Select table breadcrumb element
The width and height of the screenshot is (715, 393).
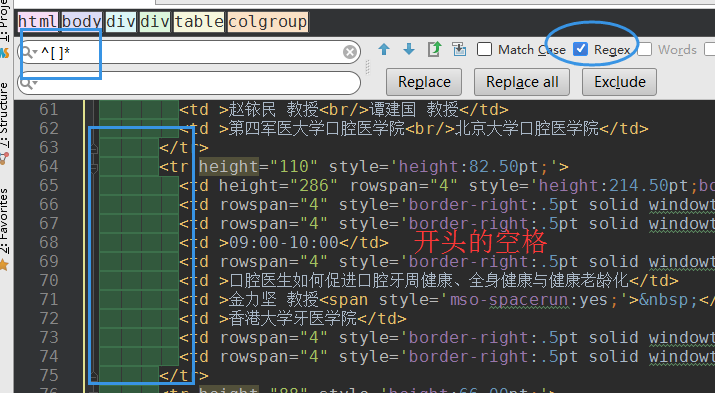[x=199, y=21]
